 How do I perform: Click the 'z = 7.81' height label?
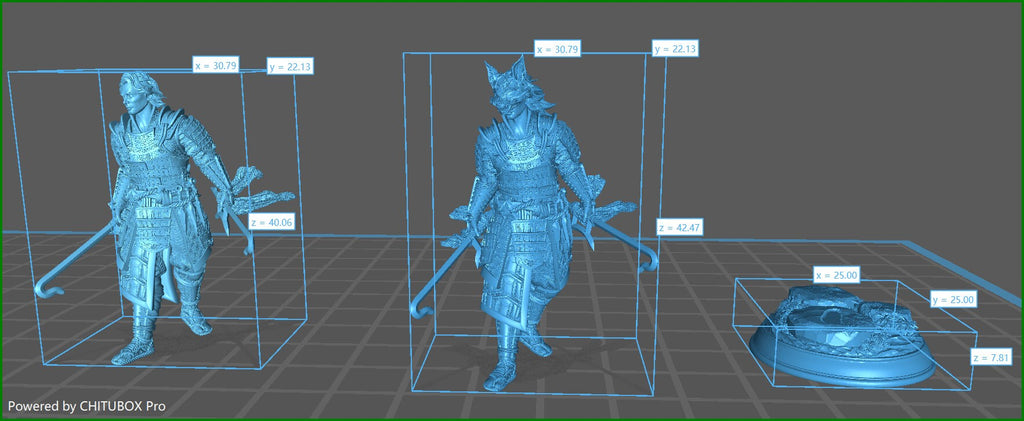[x=990, y=357]
